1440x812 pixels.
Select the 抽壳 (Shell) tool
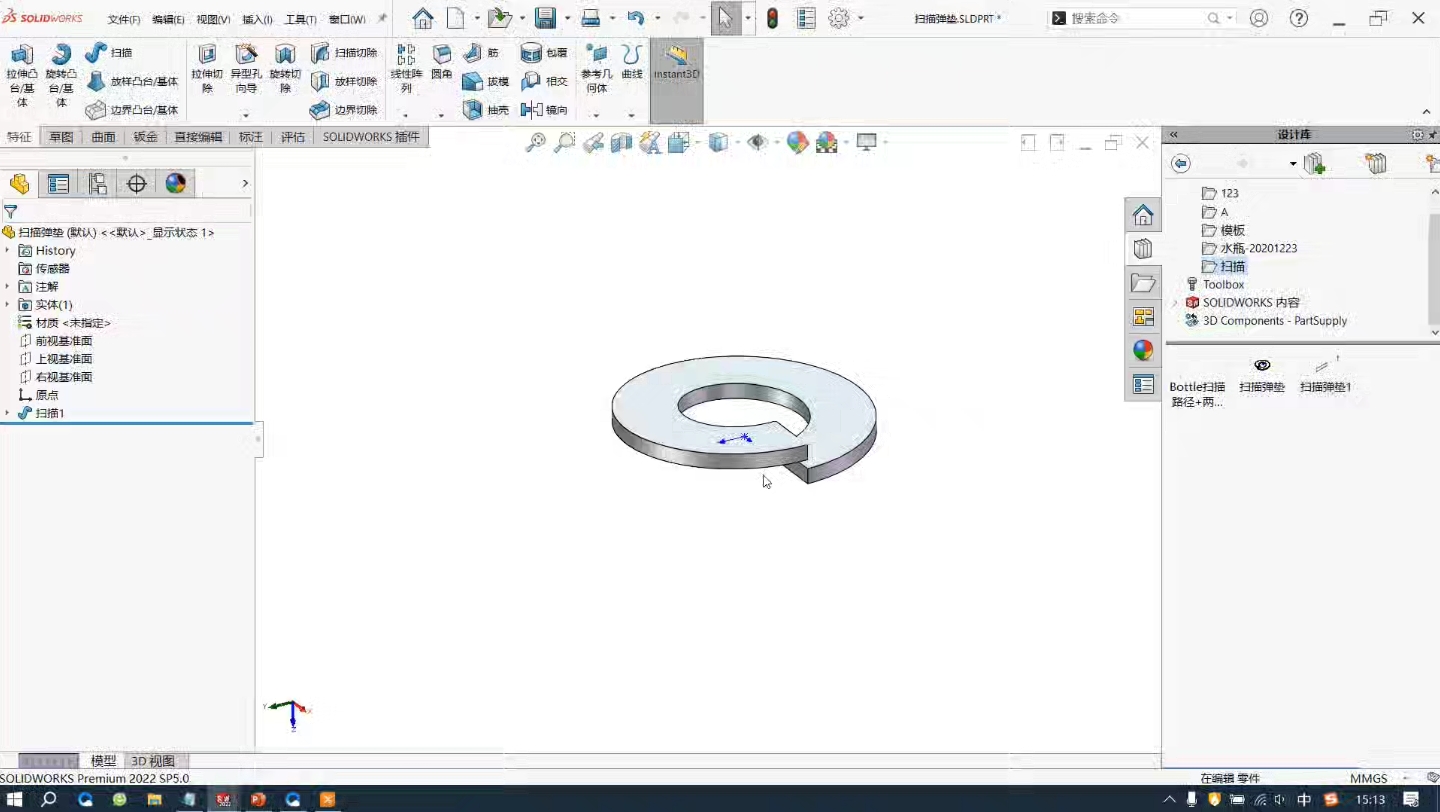point(486,110)
